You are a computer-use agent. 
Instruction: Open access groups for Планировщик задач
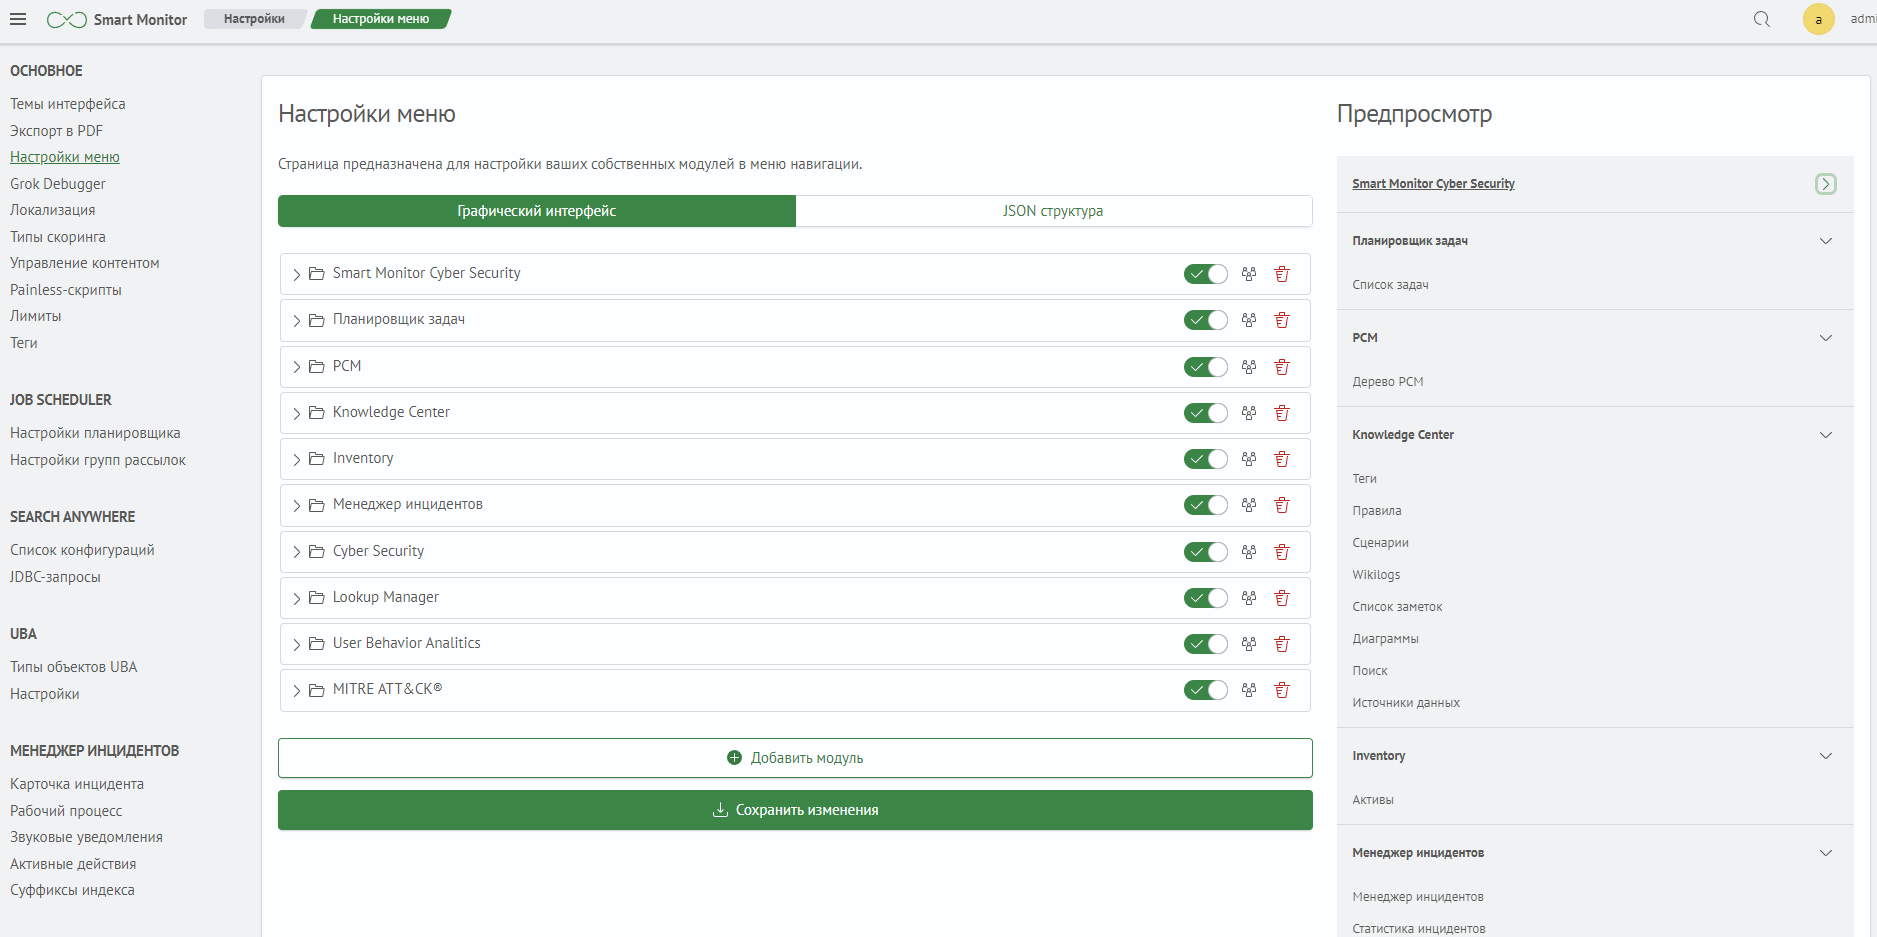click(1249, 320)
